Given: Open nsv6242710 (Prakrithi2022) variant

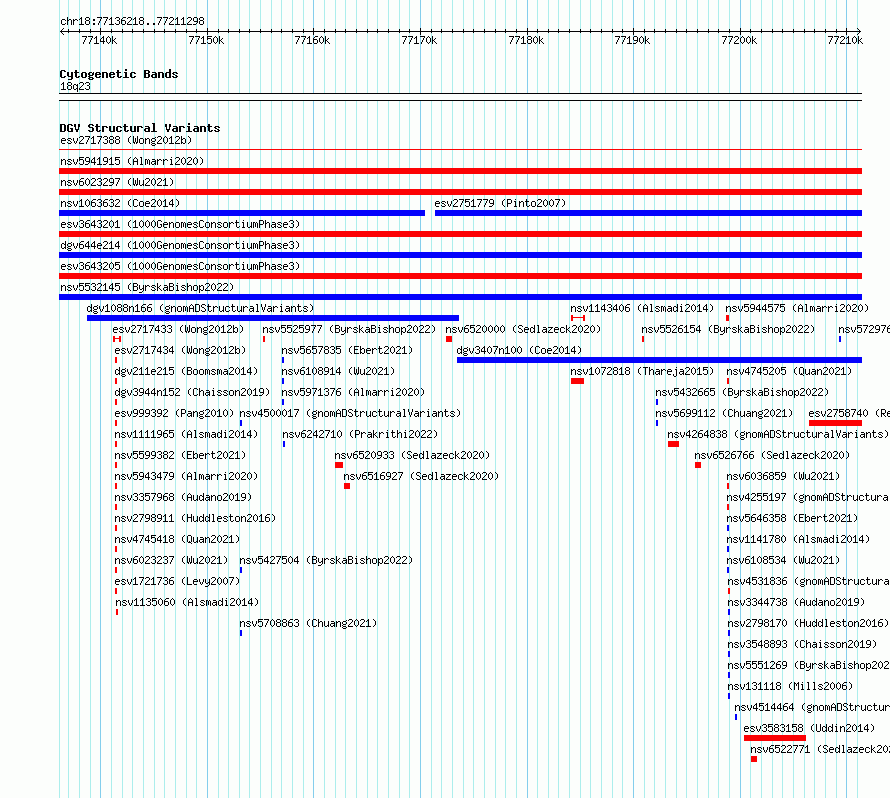Looking at the screenshot, I should tap(360, 434).
